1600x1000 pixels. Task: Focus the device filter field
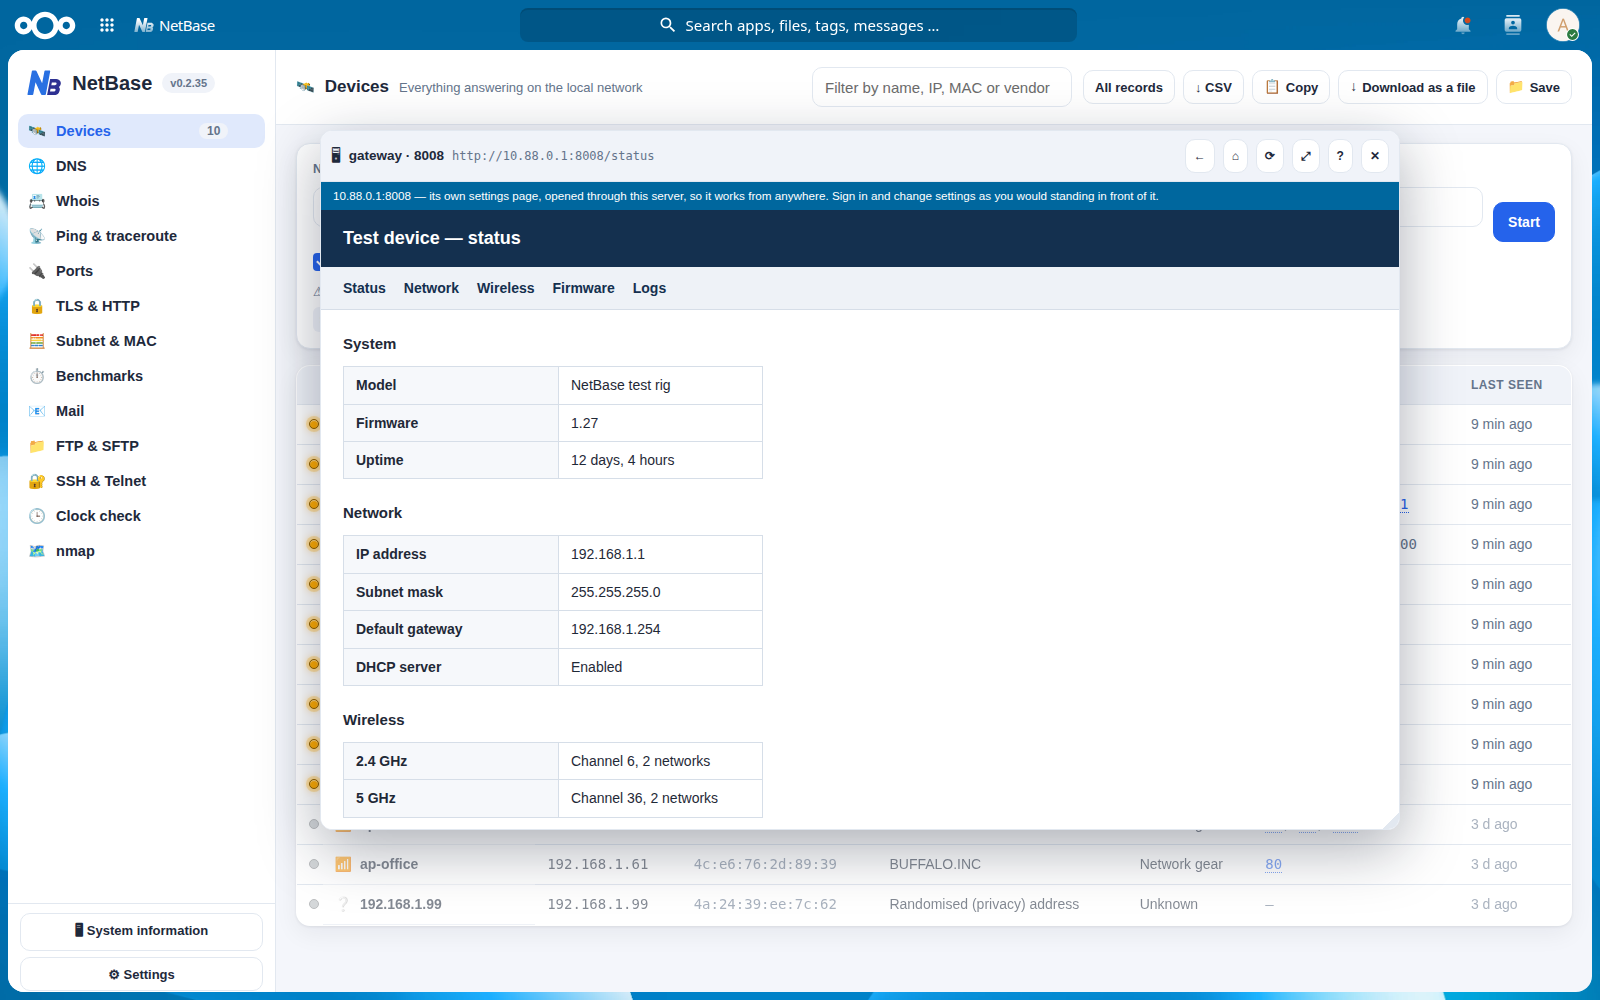point(941,88)
